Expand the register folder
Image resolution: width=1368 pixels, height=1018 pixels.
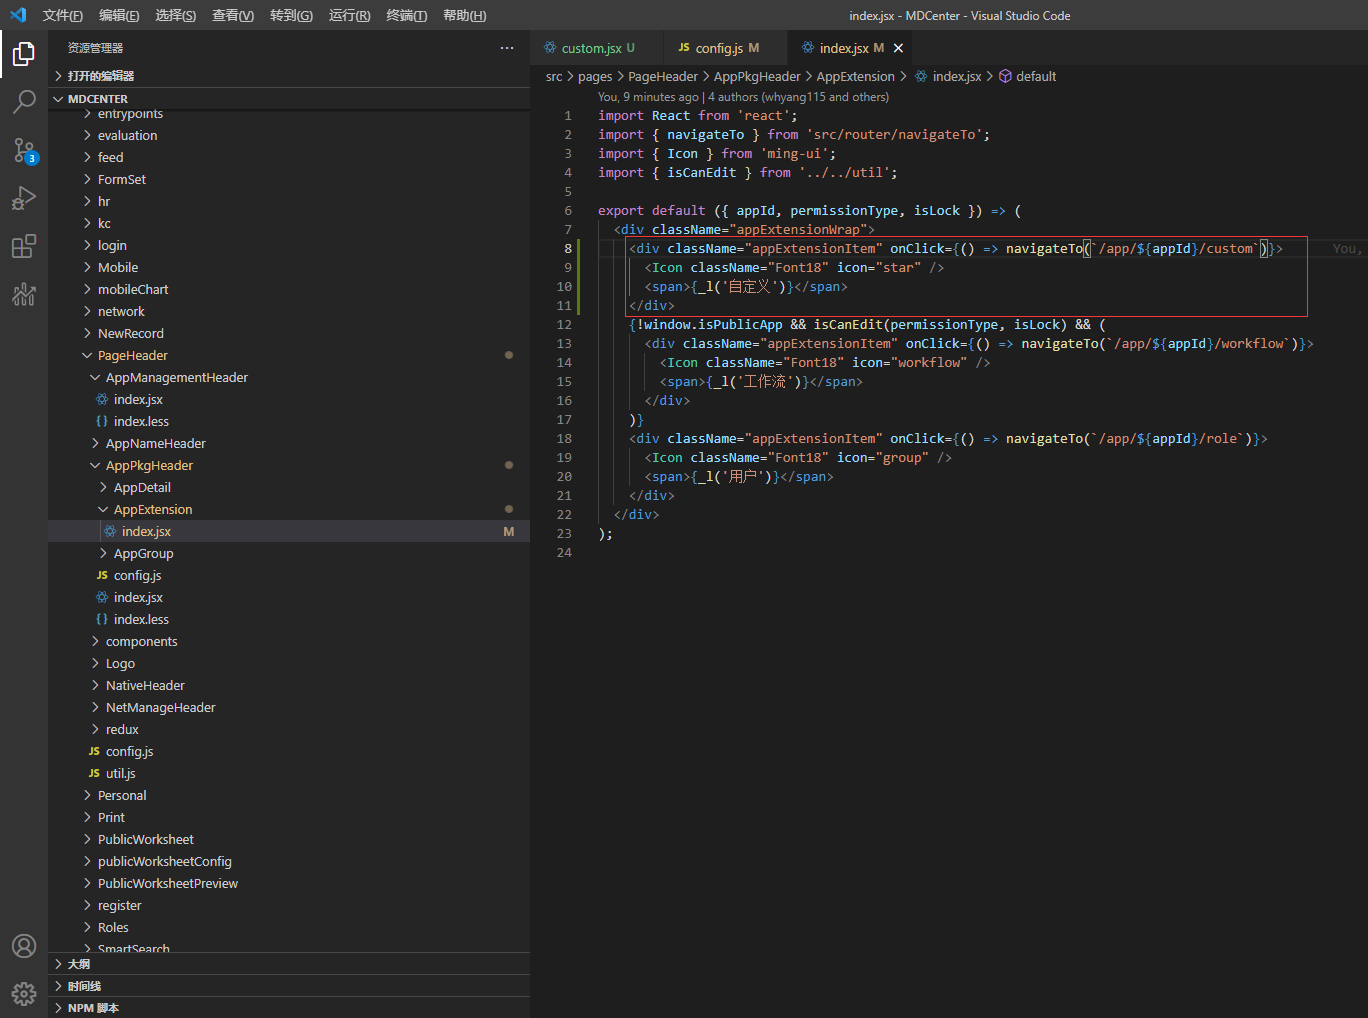tap(289, 905)
